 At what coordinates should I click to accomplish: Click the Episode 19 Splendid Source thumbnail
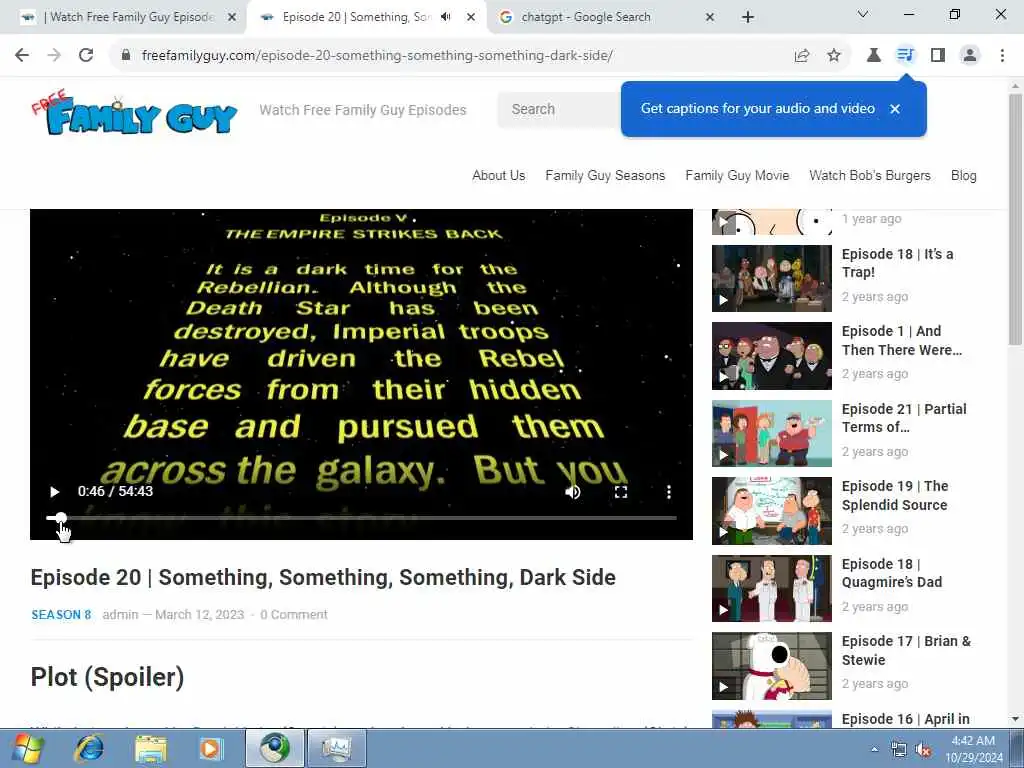point(772,511)
